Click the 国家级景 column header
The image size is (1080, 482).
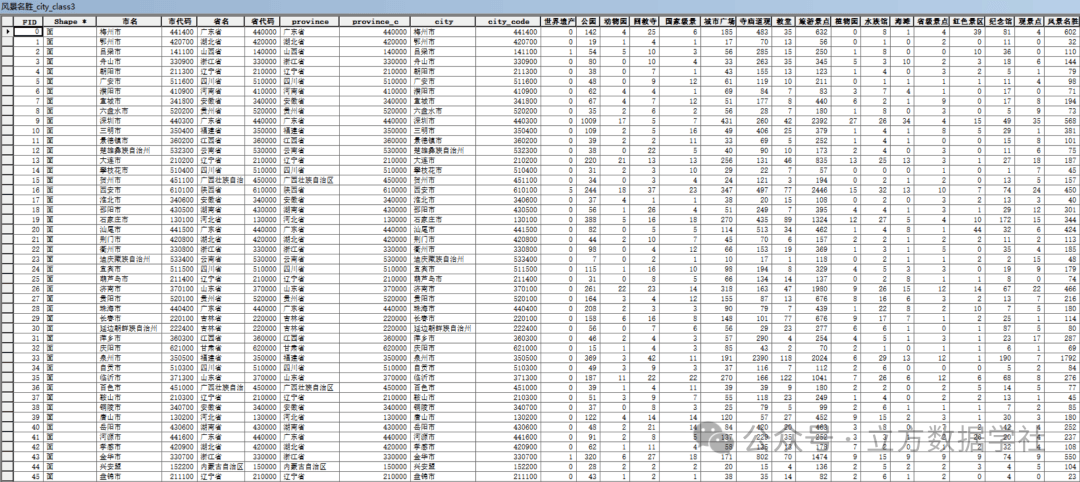tap(680, 22)
